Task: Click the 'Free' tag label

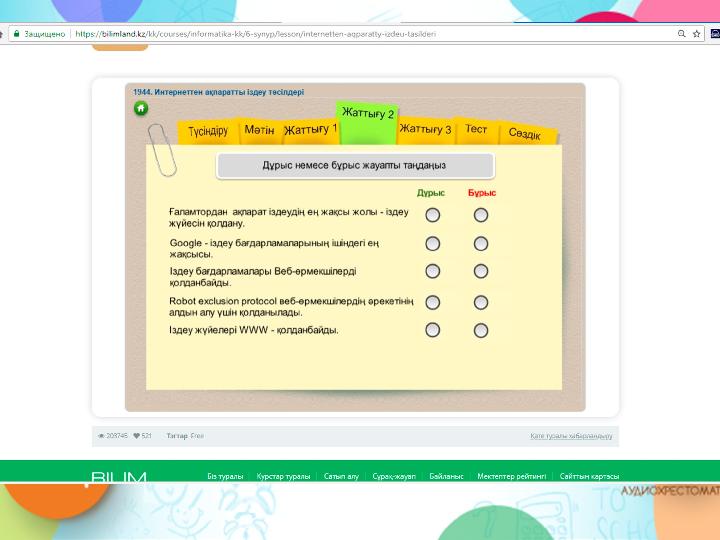Action: (197, 436)
